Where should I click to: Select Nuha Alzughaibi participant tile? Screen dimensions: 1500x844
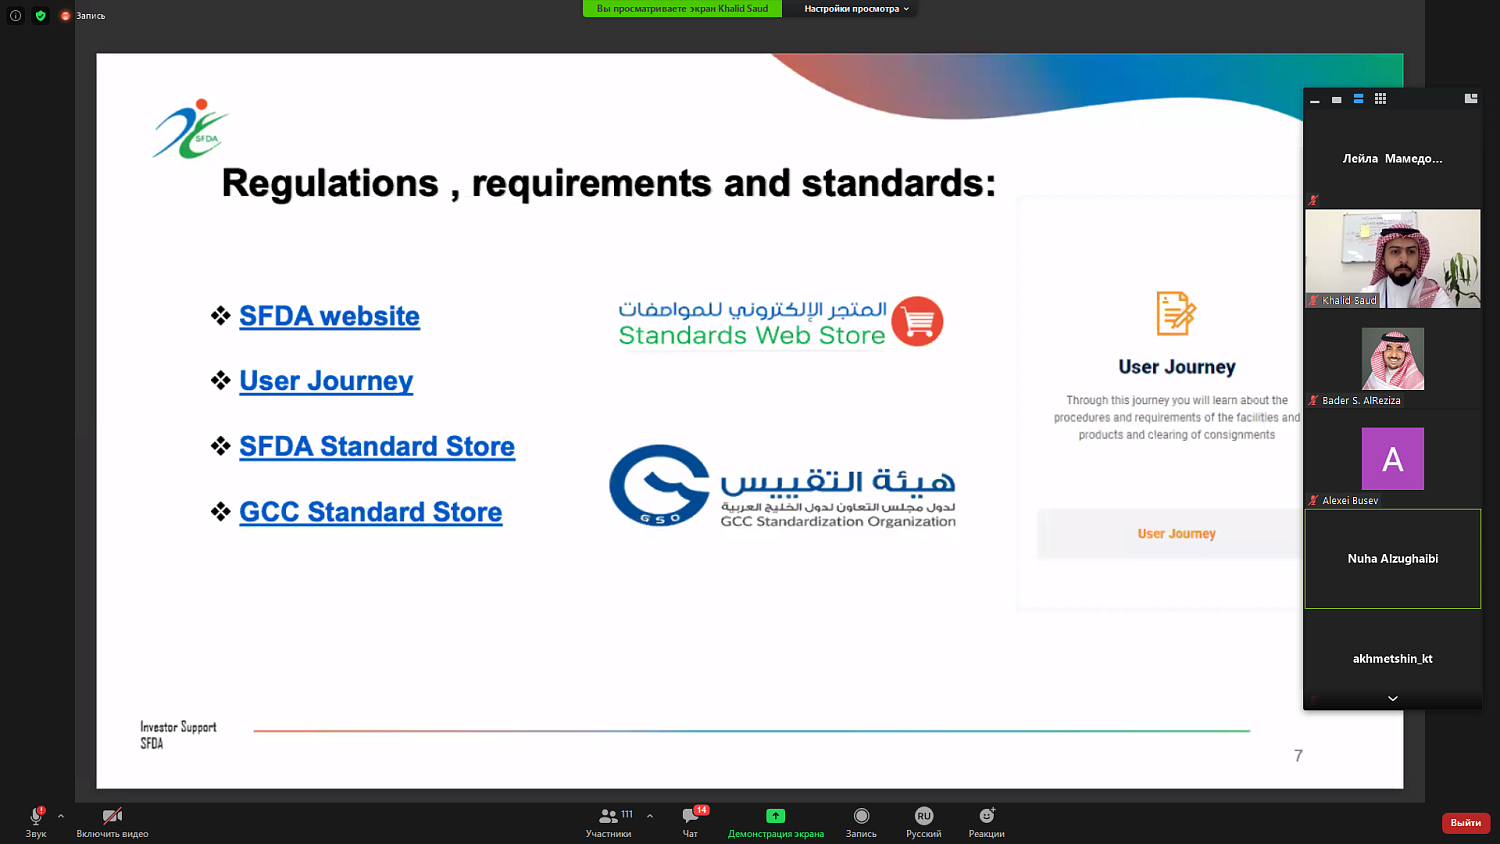click(x=1393, y=559)
